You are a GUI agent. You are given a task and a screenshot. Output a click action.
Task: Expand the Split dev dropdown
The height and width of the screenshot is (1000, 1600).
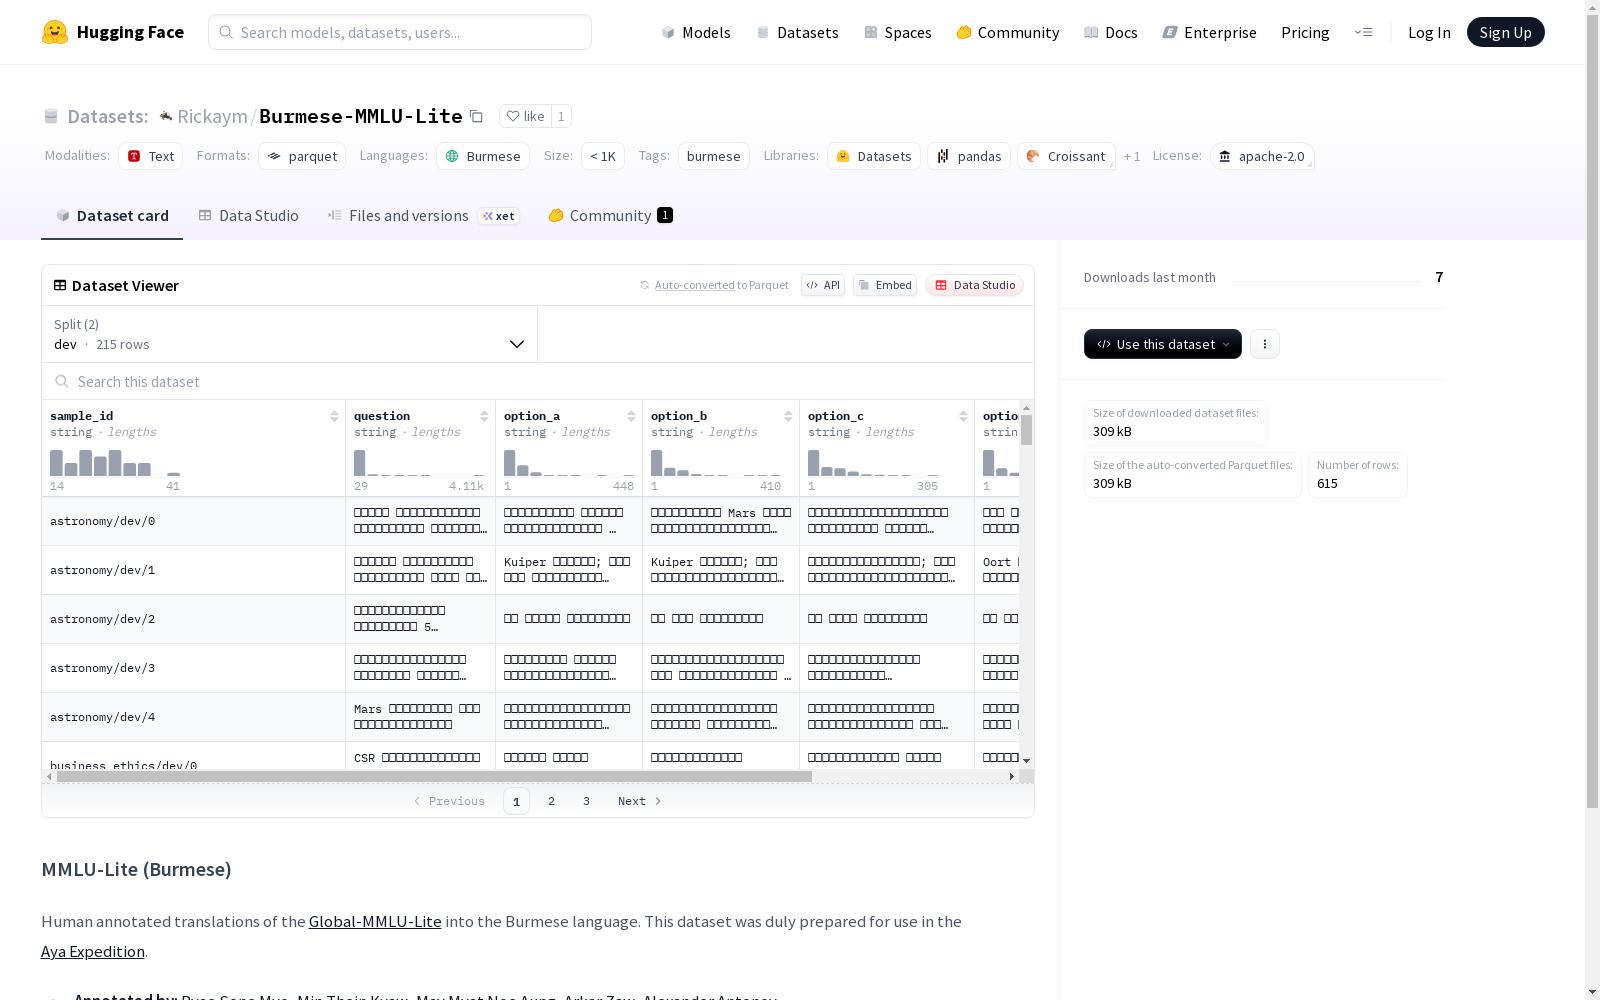290,334
